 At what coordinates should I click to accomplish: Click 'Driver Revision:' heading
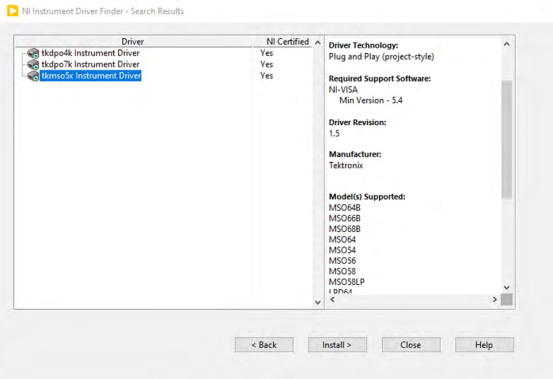pos(357,122)
